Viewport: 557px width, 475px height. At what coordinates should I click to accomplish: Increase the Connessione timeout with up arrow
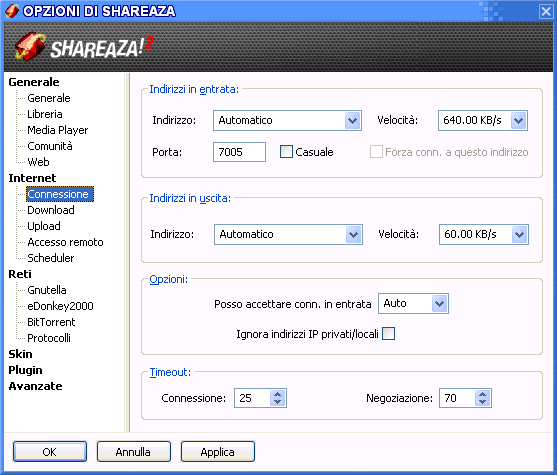(277, 394)
